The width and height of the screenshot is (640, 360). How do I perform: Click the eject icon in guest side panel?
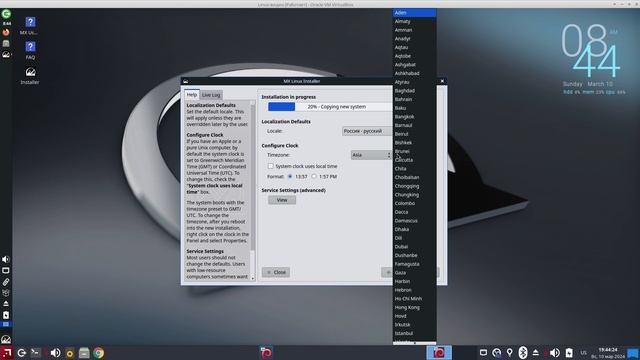pos(6,304)
